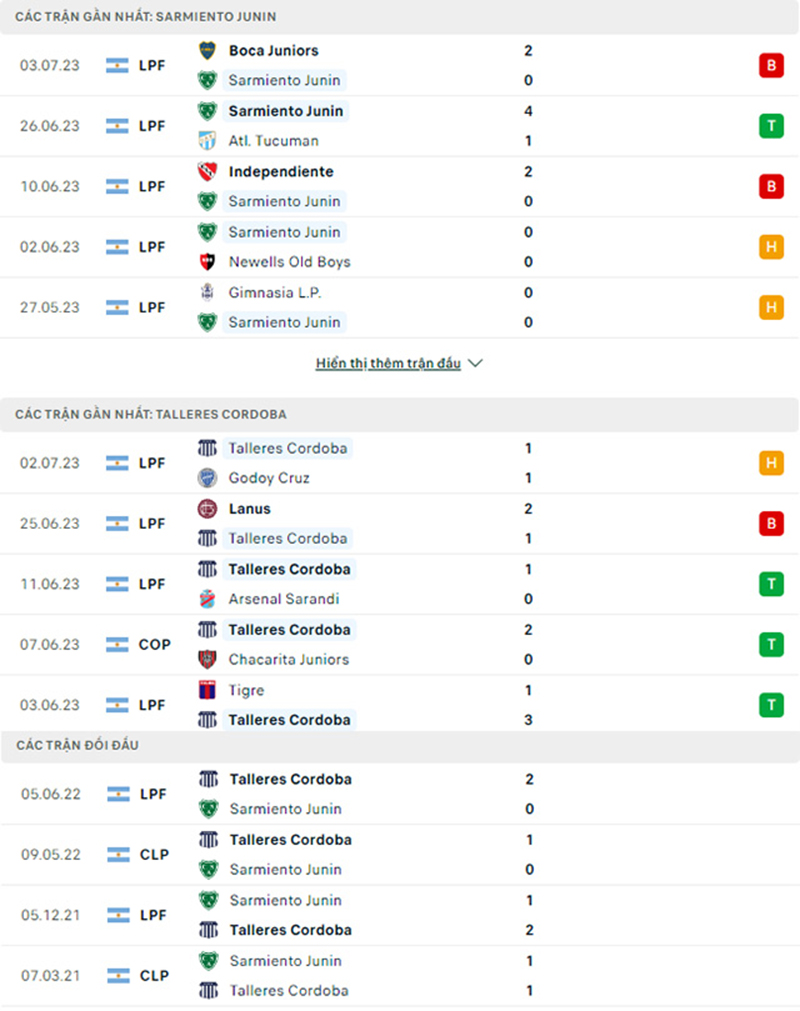This screenshot has width=800, height=1011.
Task: Click the Independiente club crest
Action: point(207,172)
